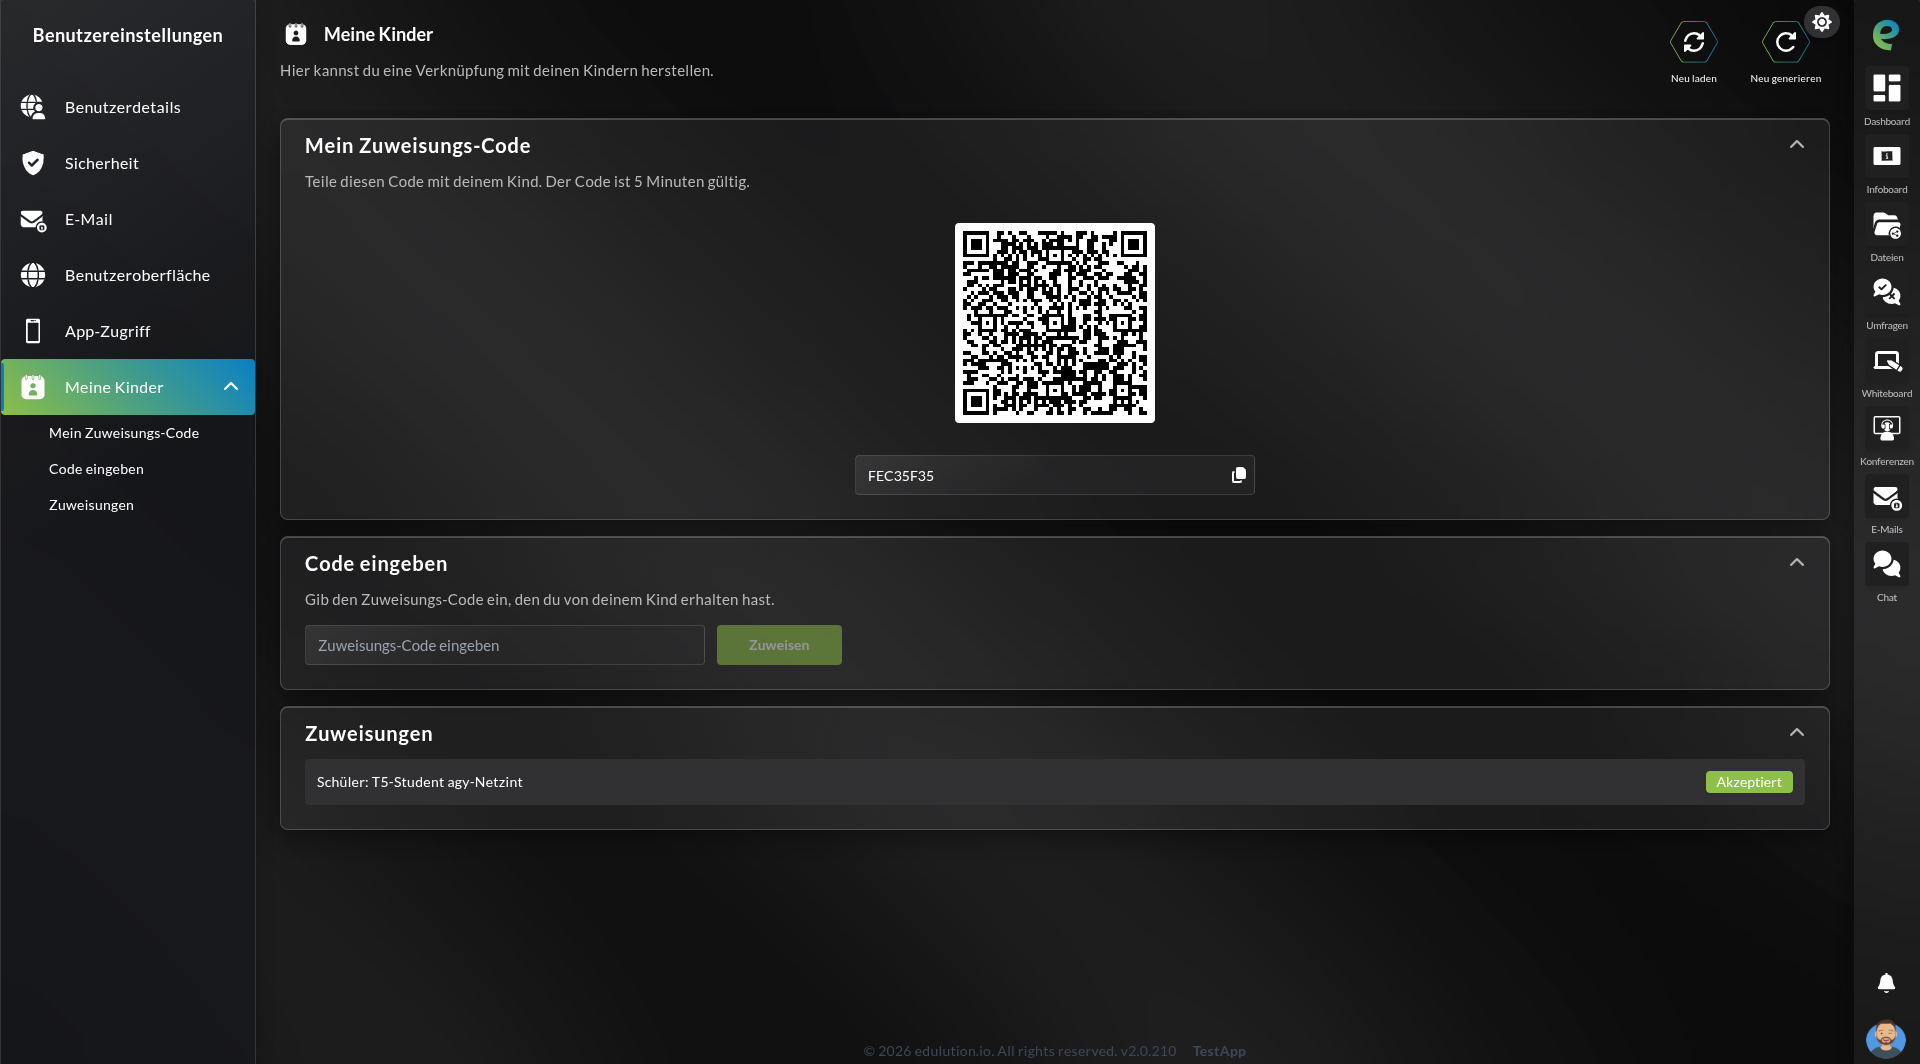
Task: Copy the assignment code FEC35F35 via copy icon
Action: 1239,475
